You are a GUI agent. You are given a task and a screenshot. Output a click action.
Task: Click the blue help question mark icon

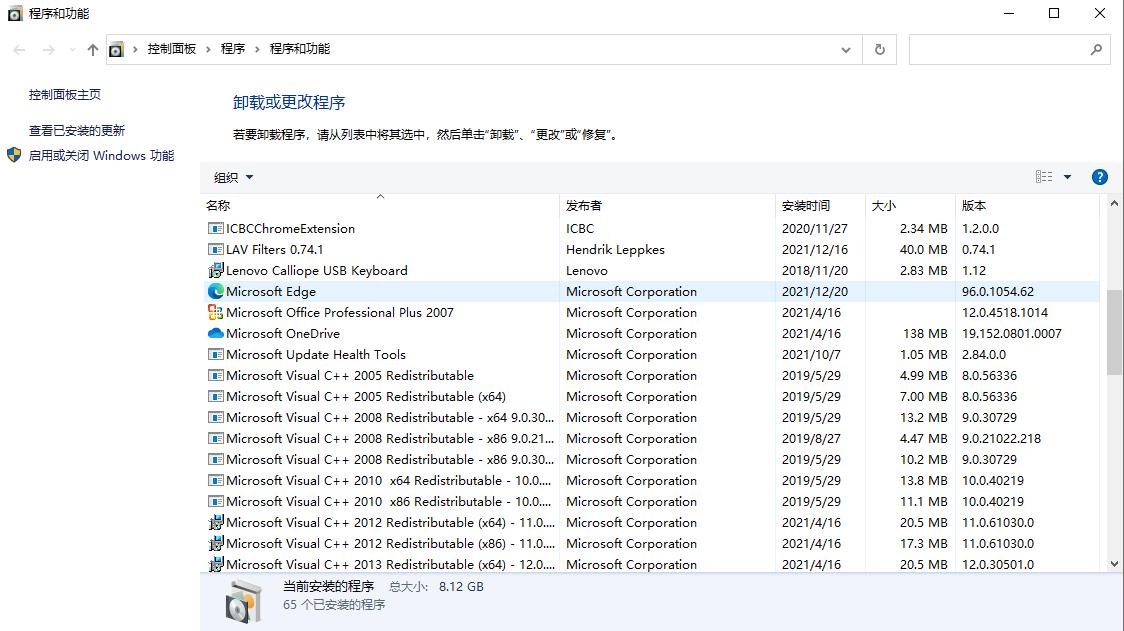1099,176
